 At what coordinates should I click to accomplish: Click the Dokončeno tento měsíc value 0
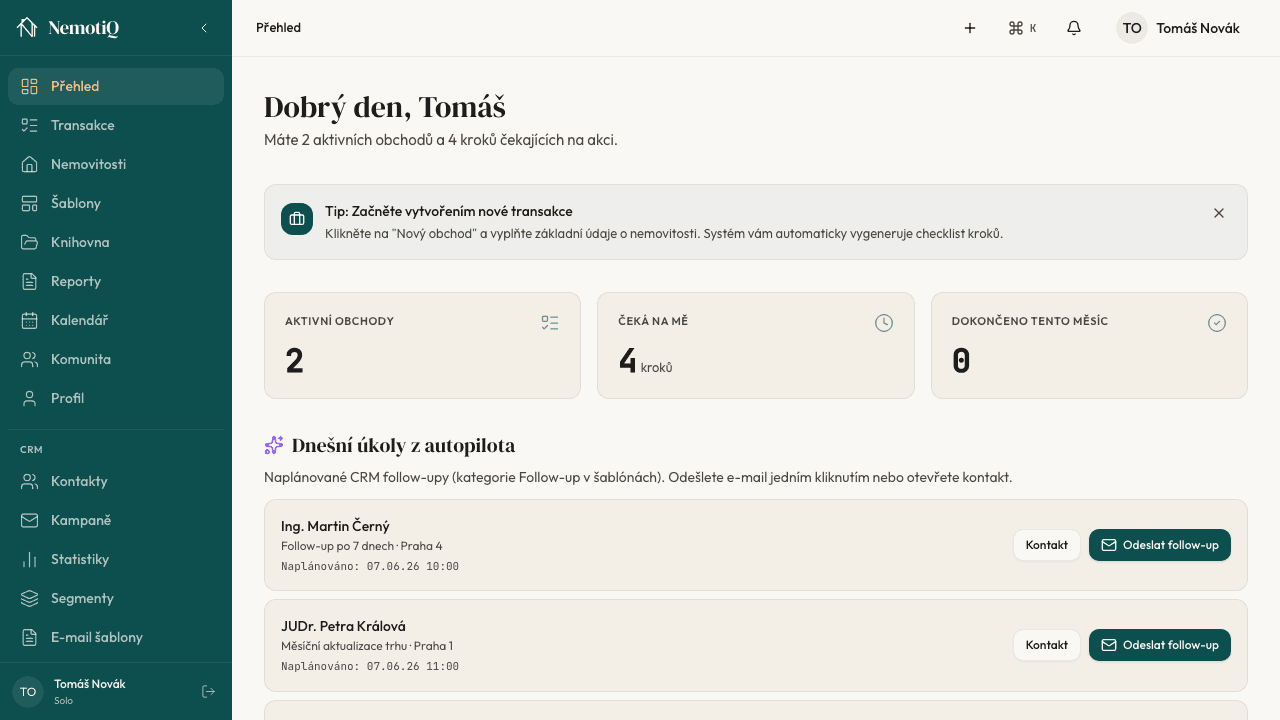[x=961, y=360]
